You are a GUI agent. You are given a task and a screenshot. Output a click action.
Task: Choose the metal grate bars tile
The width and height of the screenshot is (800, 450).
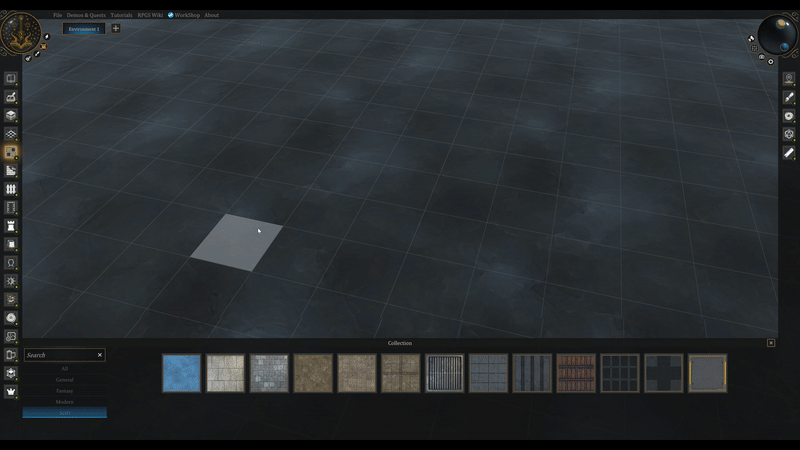coord(444,373)
